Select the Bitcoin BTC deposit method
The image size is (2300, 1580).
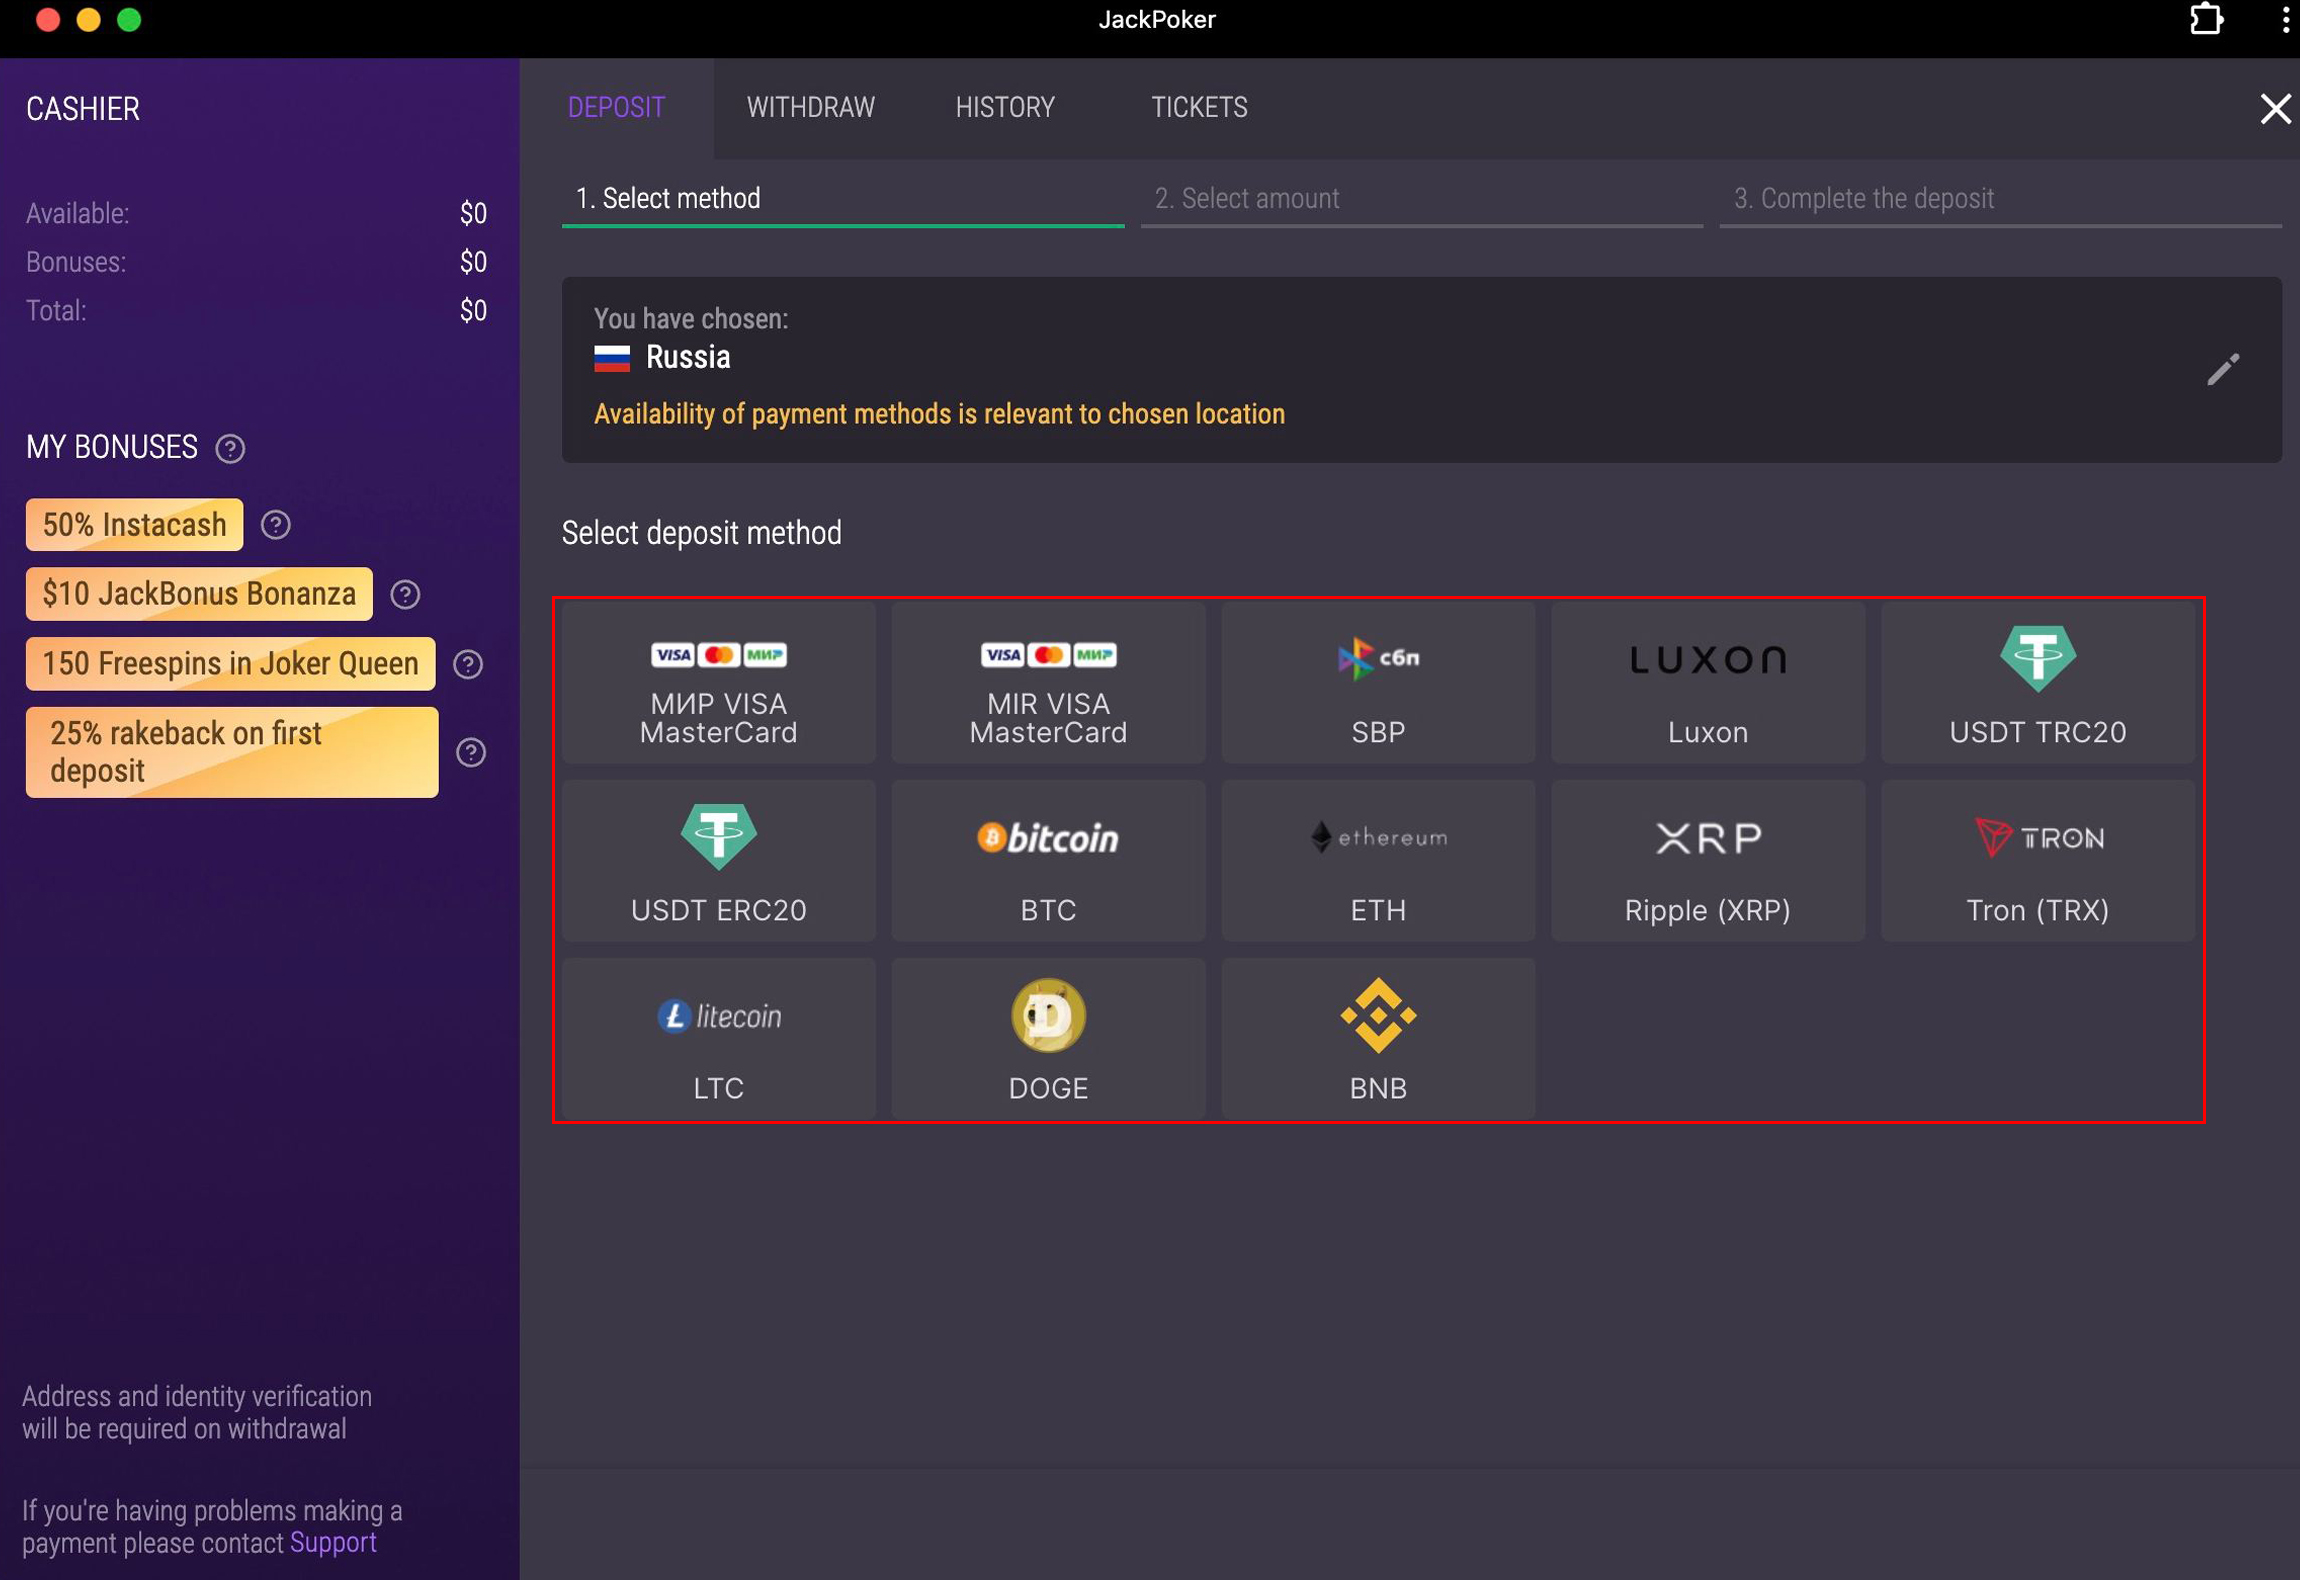coord(1048,861)
